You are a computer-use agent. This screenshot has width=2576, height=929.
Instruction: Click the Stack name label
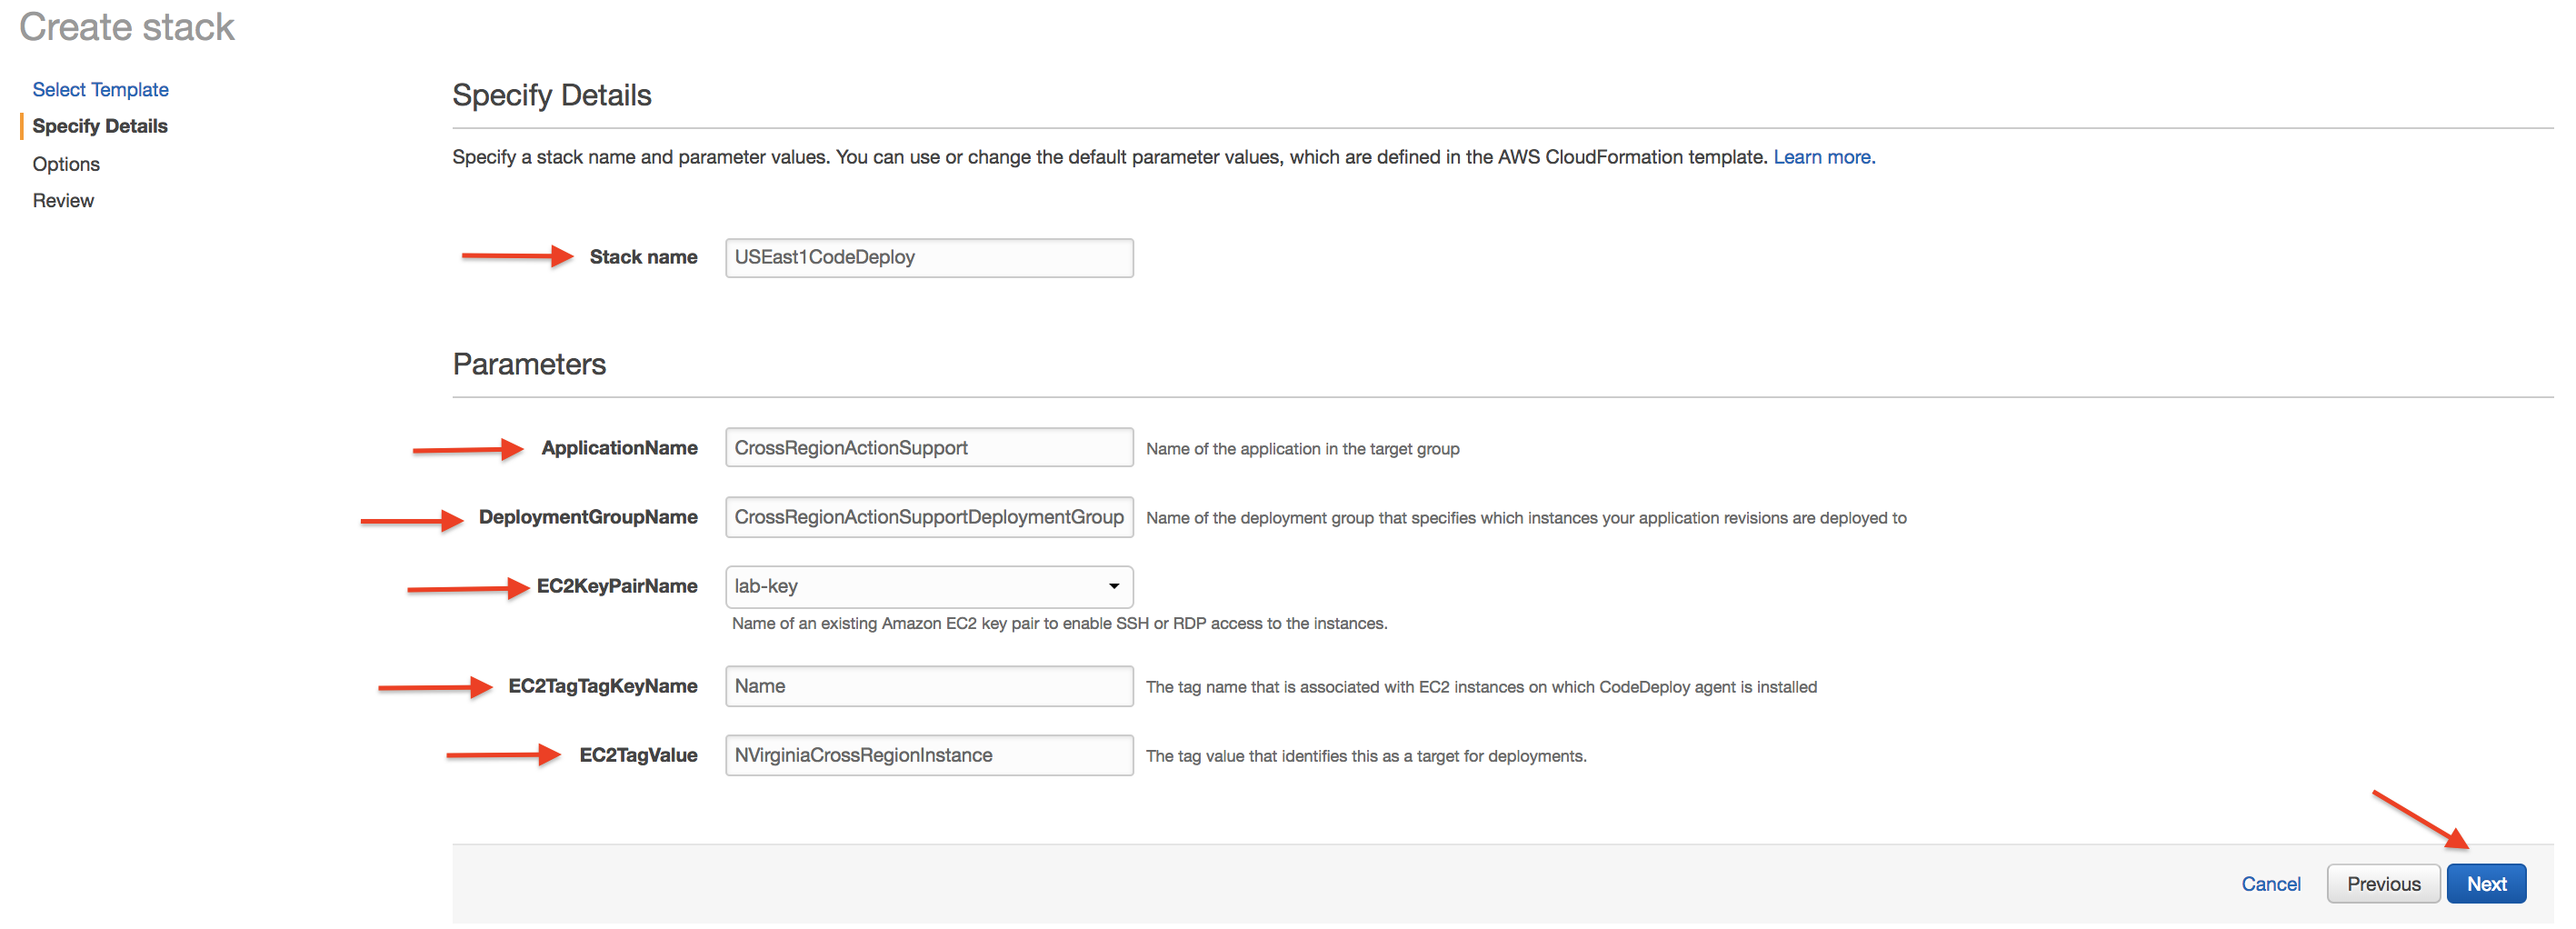pos(643,257)
